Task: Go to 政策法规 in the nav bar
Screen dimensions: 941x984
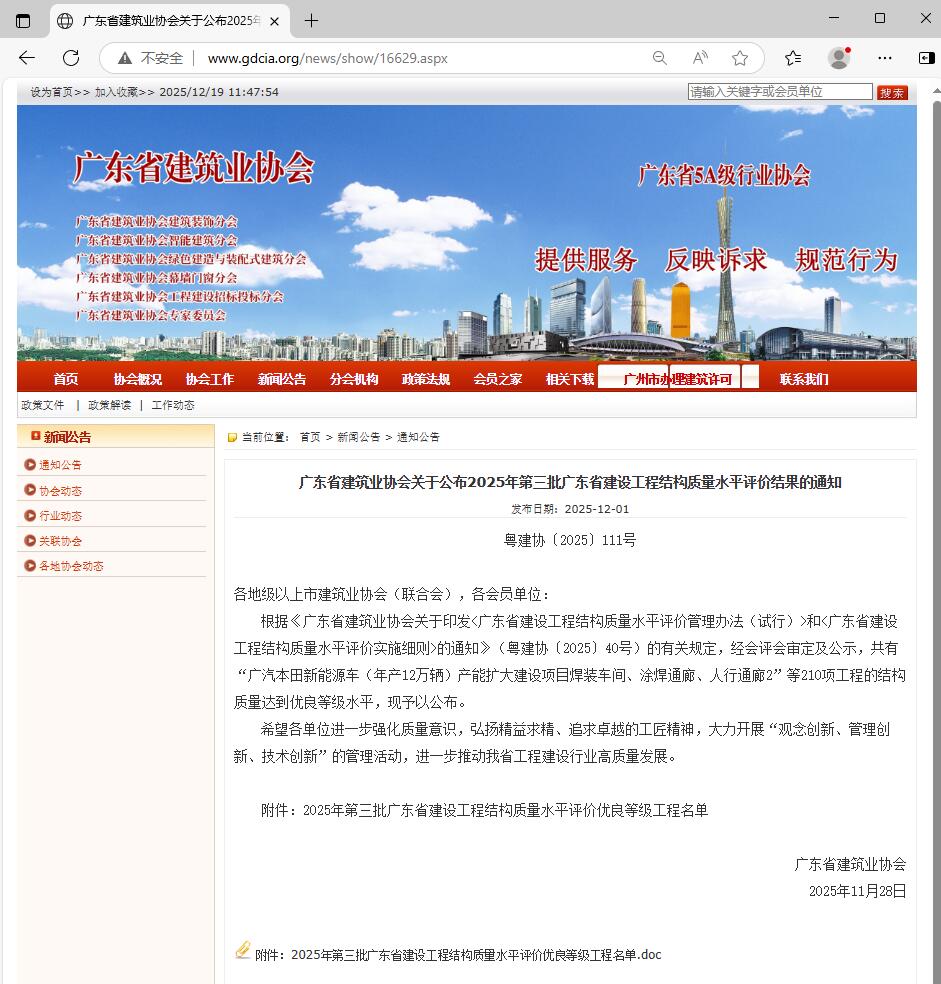Action: pos(426,379)
